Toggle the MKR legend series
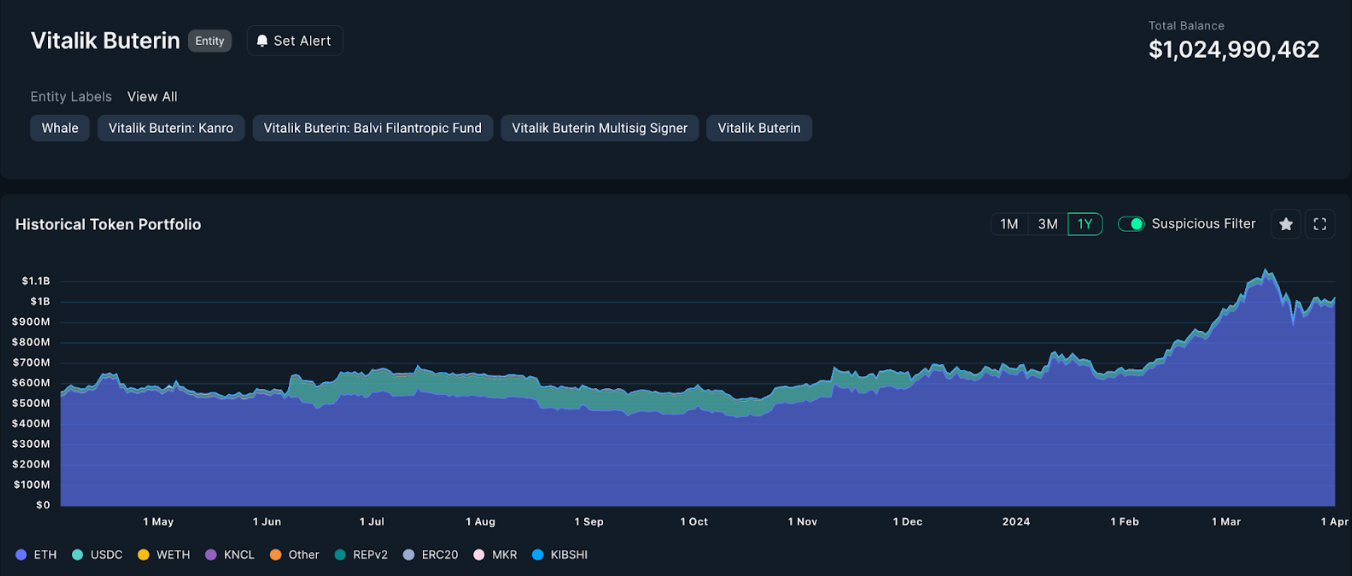Viewport: 1352px width, 576px height. (x=495, y=555)
